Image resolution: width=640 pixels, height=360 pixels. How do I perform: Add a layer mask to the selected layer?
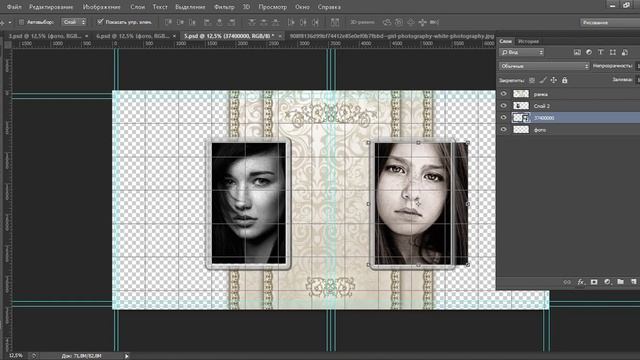tap(594, 282)
